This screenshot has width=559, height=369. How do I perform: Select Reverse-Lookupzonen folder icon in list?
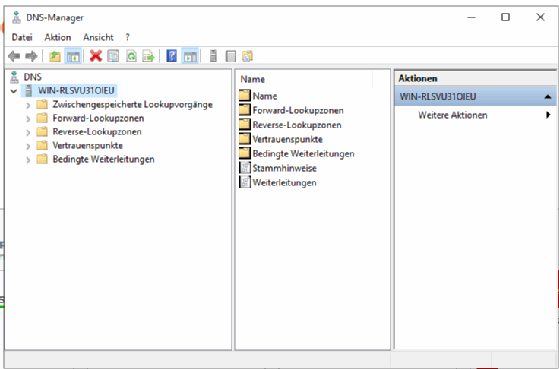245,124
